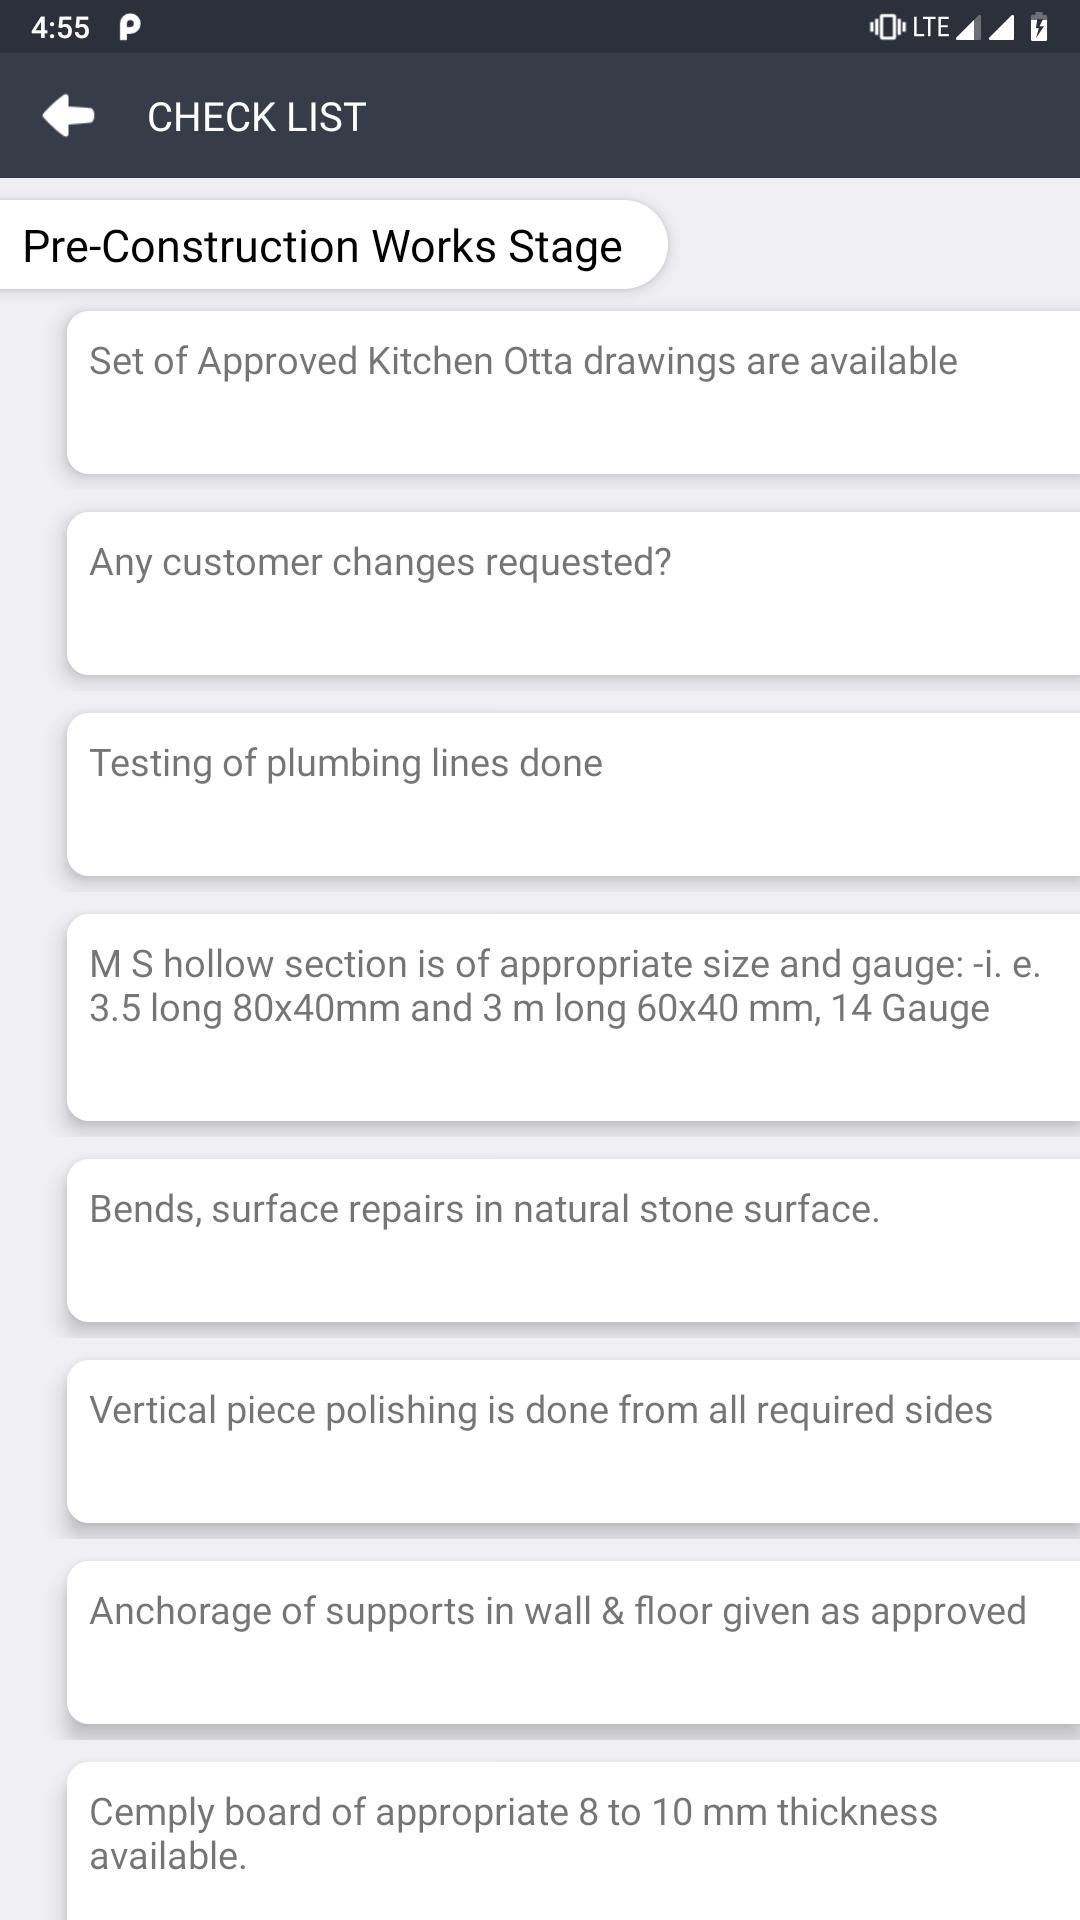Open Bends, surface repairs in natural stone item
Viewport: 1080px width, 1920px height.
573,1240
